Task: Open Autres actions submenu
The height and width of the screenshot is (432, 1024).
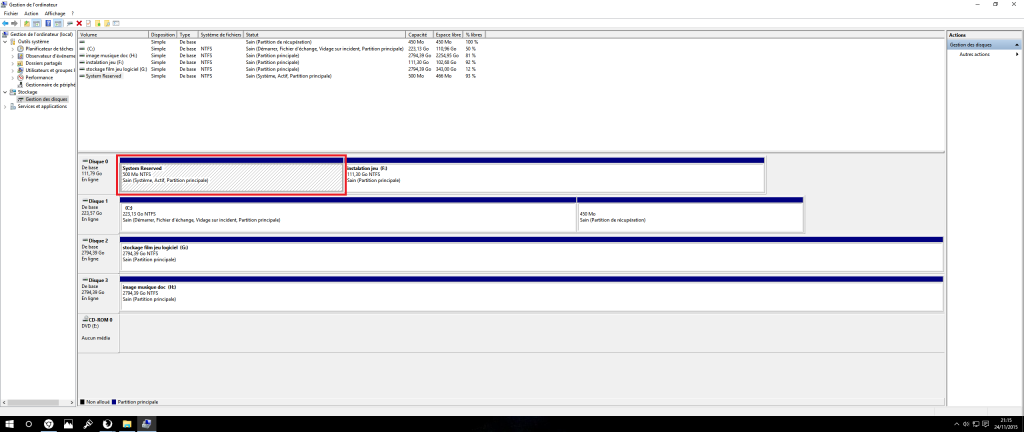Action: coord(974,55)
